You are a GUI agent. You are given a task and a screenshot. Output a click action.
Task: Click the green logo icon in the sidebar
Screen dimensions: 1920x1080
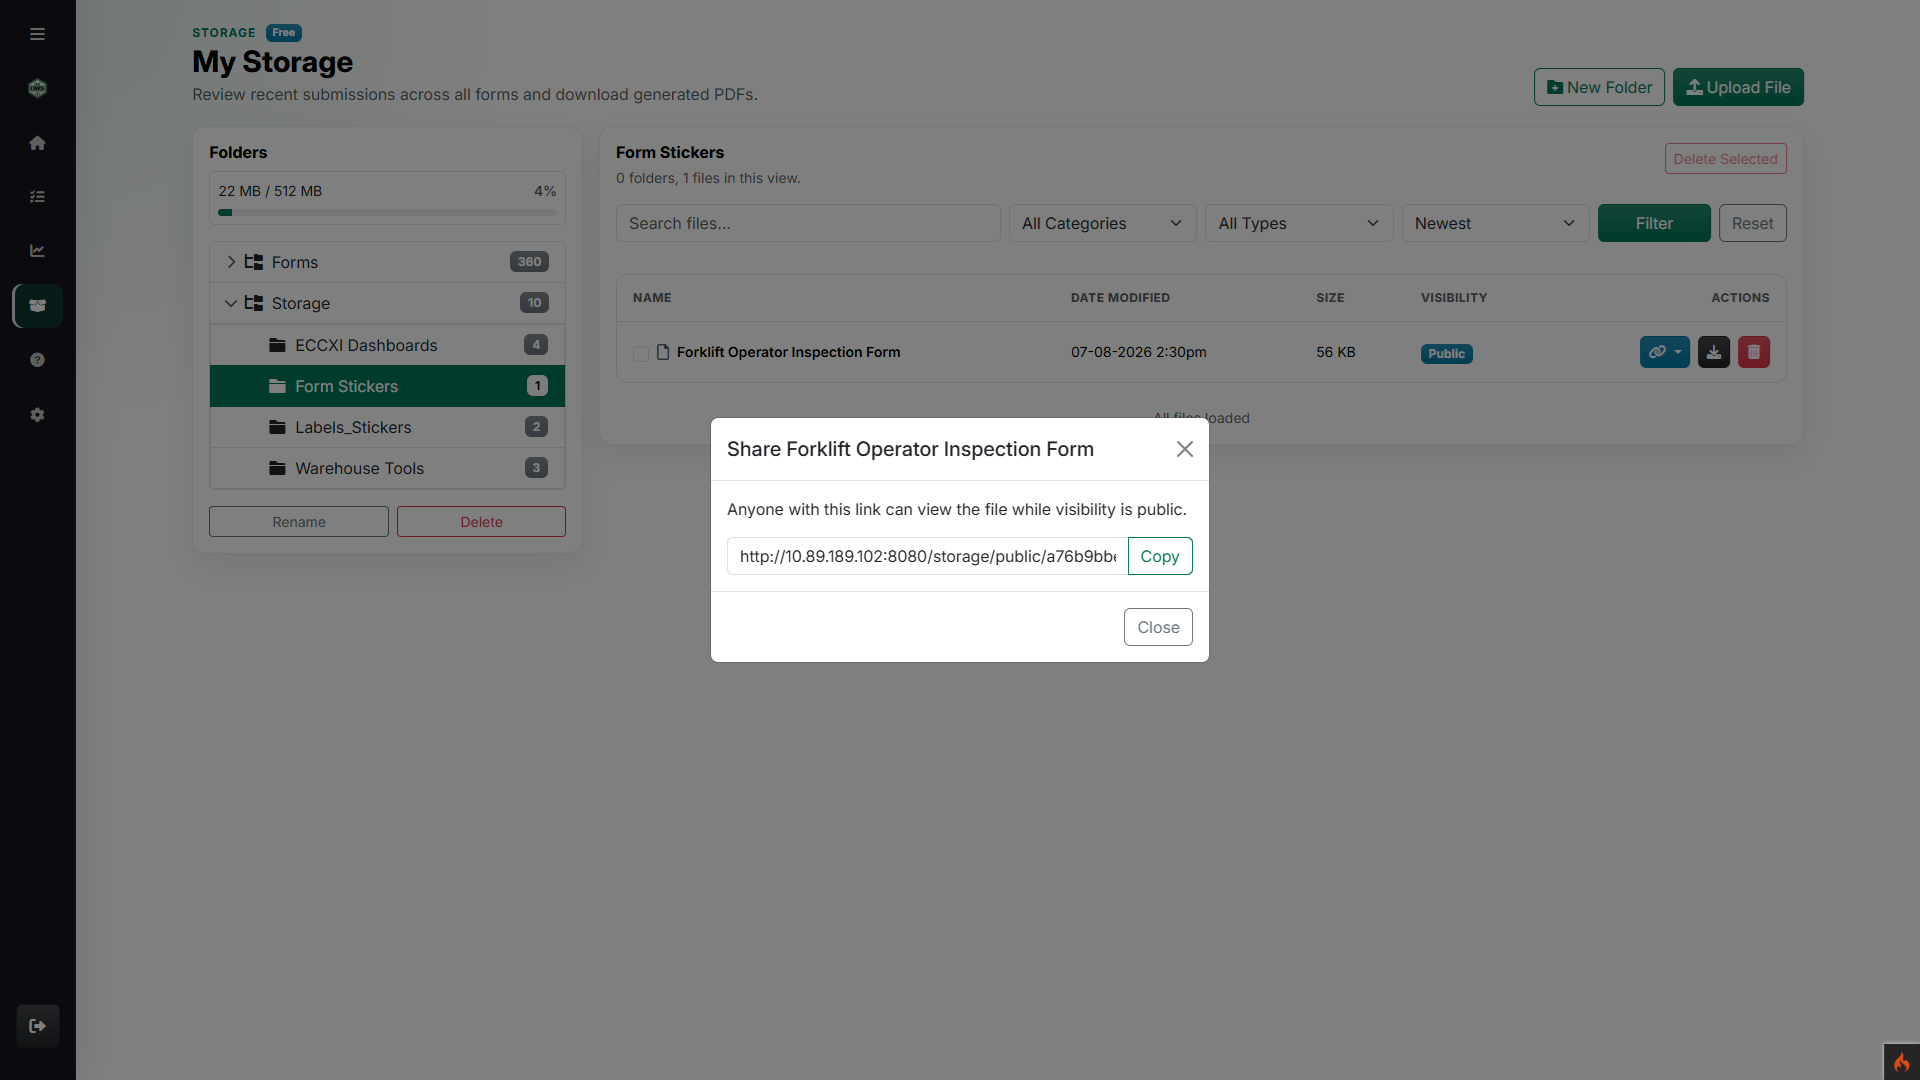tap(37, 88)
